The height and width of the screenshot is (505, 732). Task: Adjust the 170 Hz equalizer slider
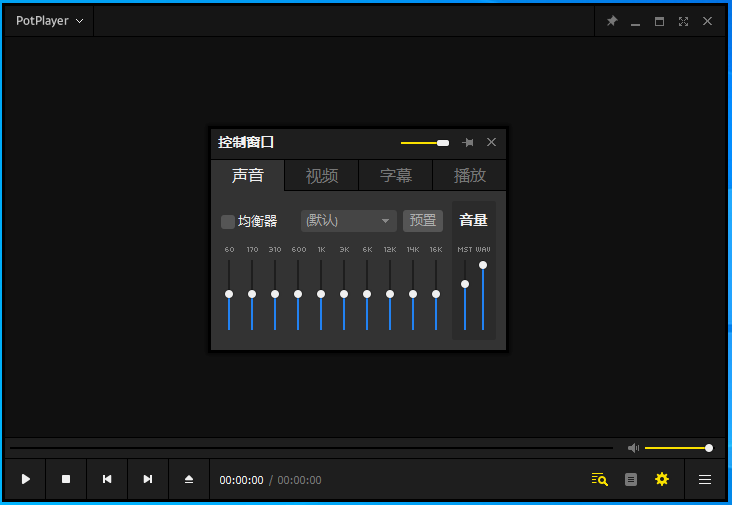(252, 295)
